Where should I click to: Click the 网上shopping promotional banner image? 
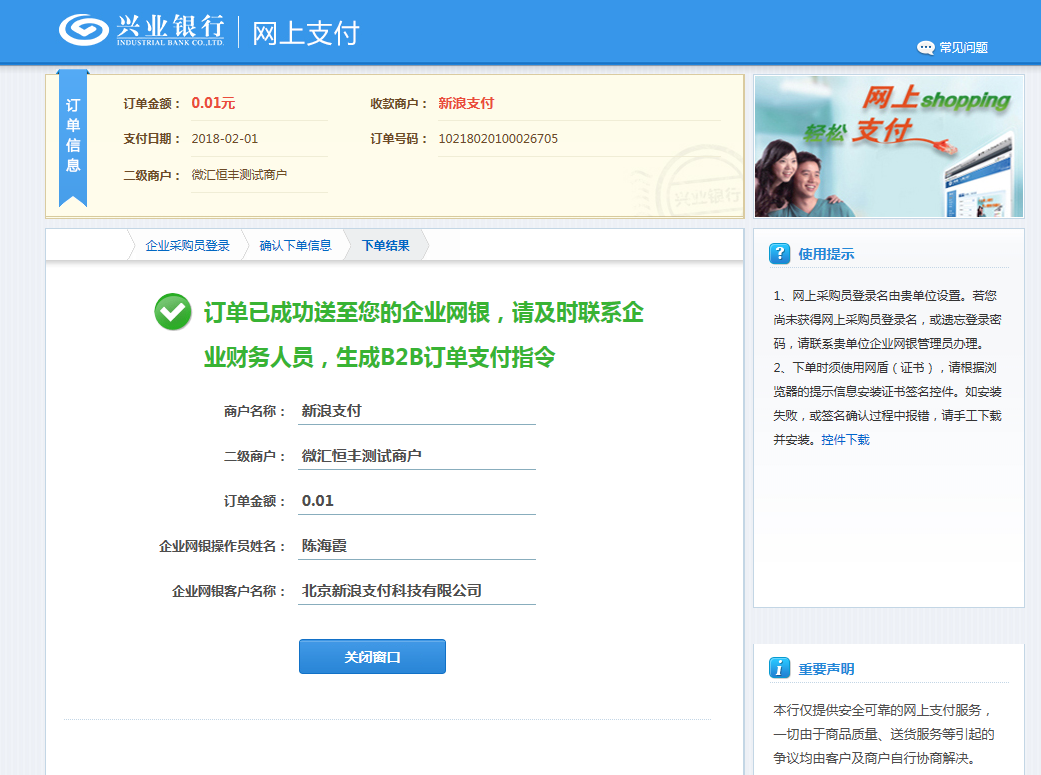[889, 146]
